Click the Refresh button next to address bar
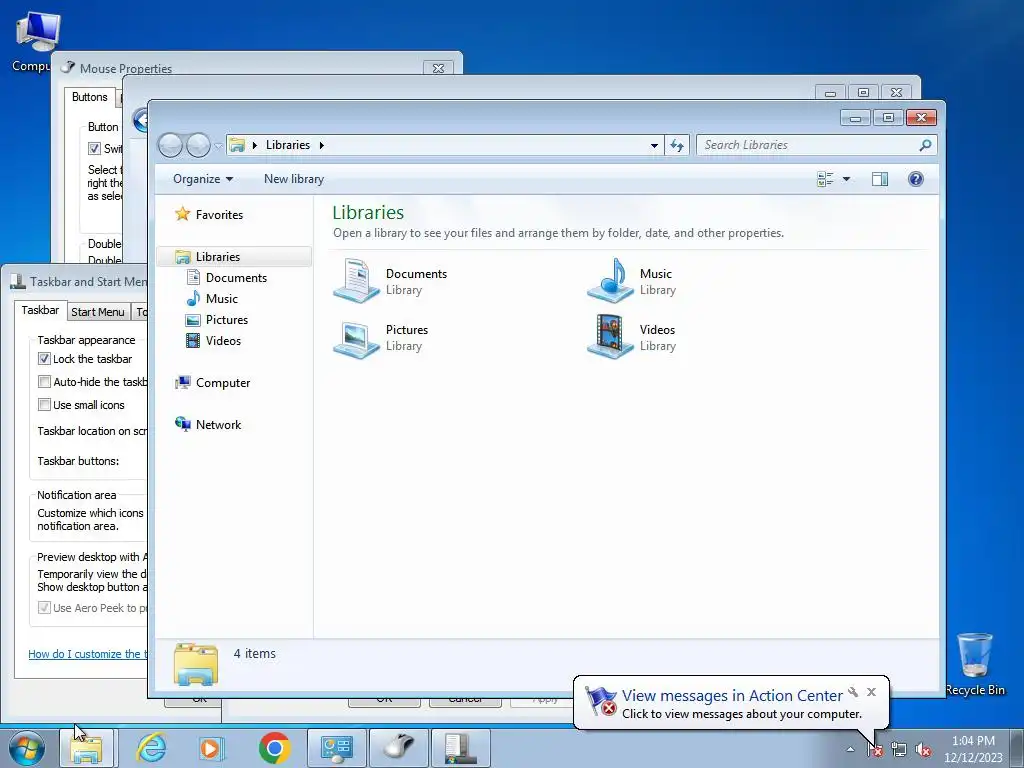Viewport: 1024px width, 768px height. [677, 145]
